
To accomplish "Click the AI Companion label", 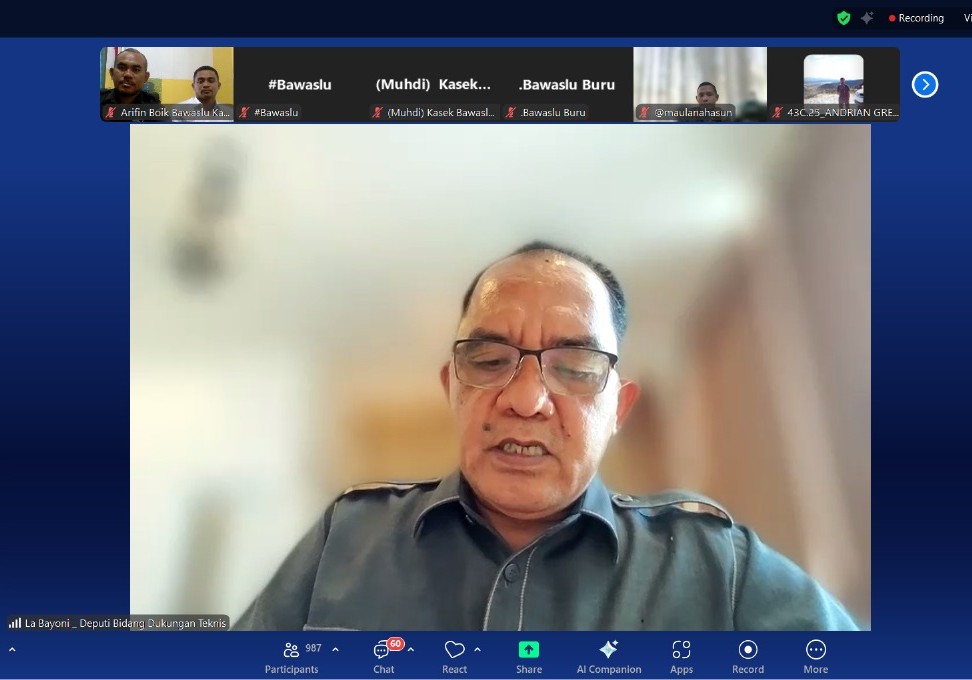I will 609,669.
